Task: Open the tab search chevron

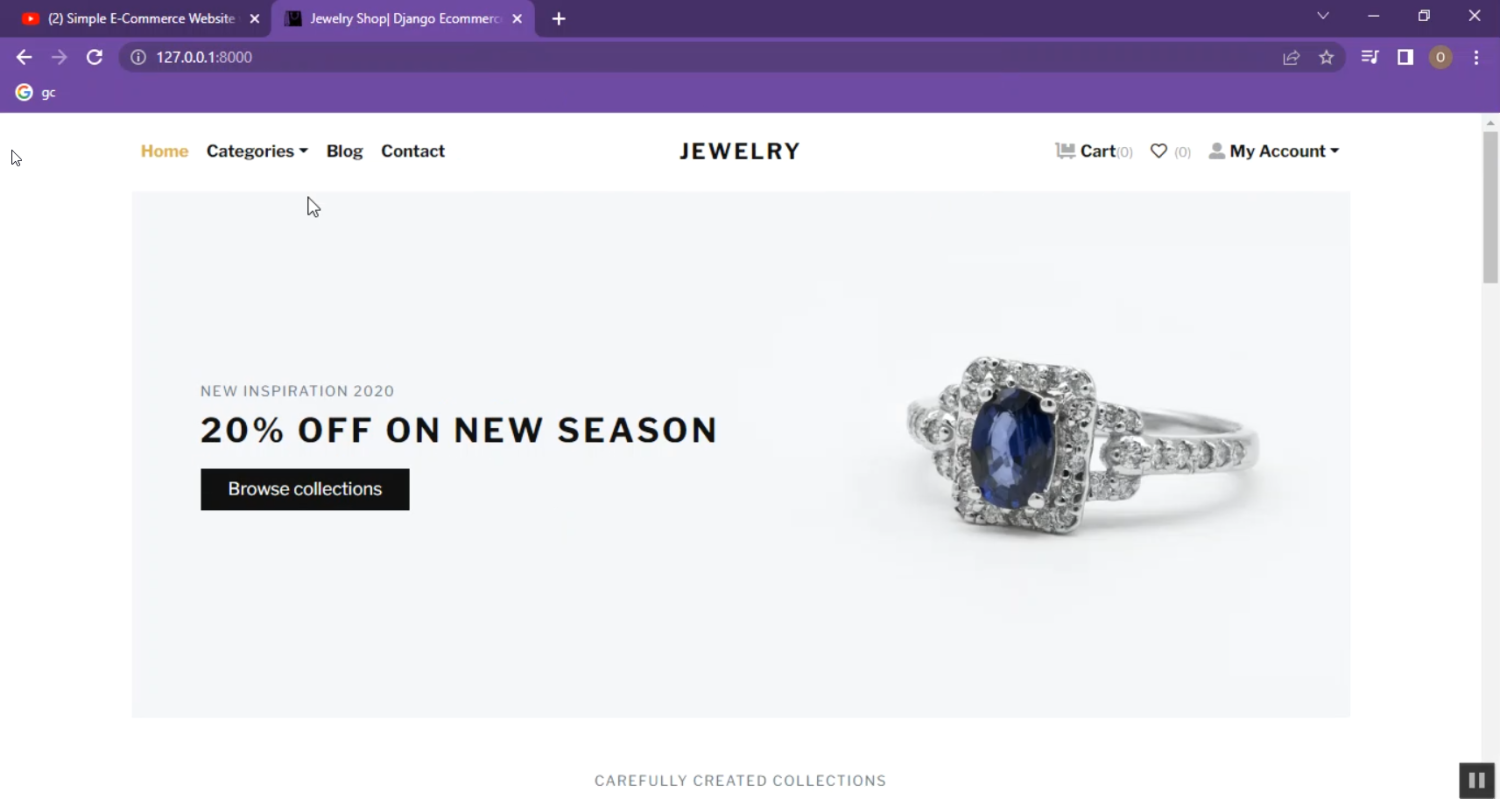Action: 1323,16
